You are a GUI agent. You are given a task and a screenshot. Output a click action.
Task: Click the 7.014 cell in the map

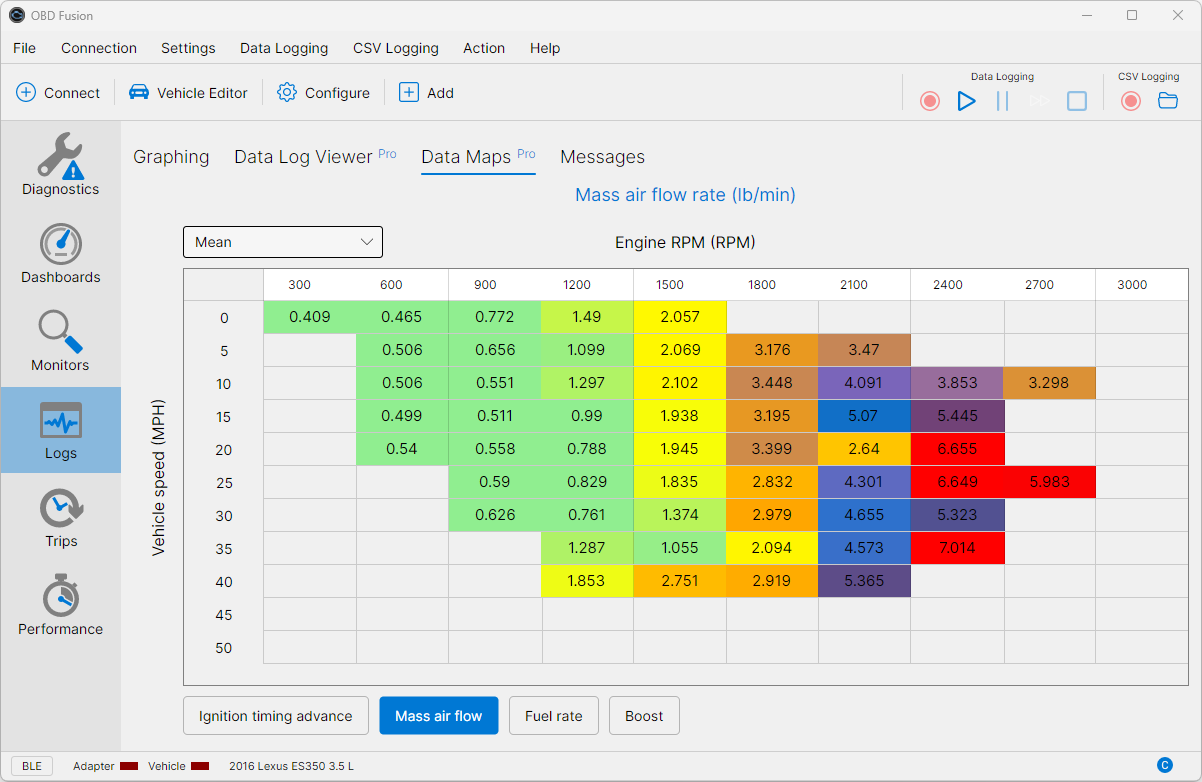click(x=957, y=548)
